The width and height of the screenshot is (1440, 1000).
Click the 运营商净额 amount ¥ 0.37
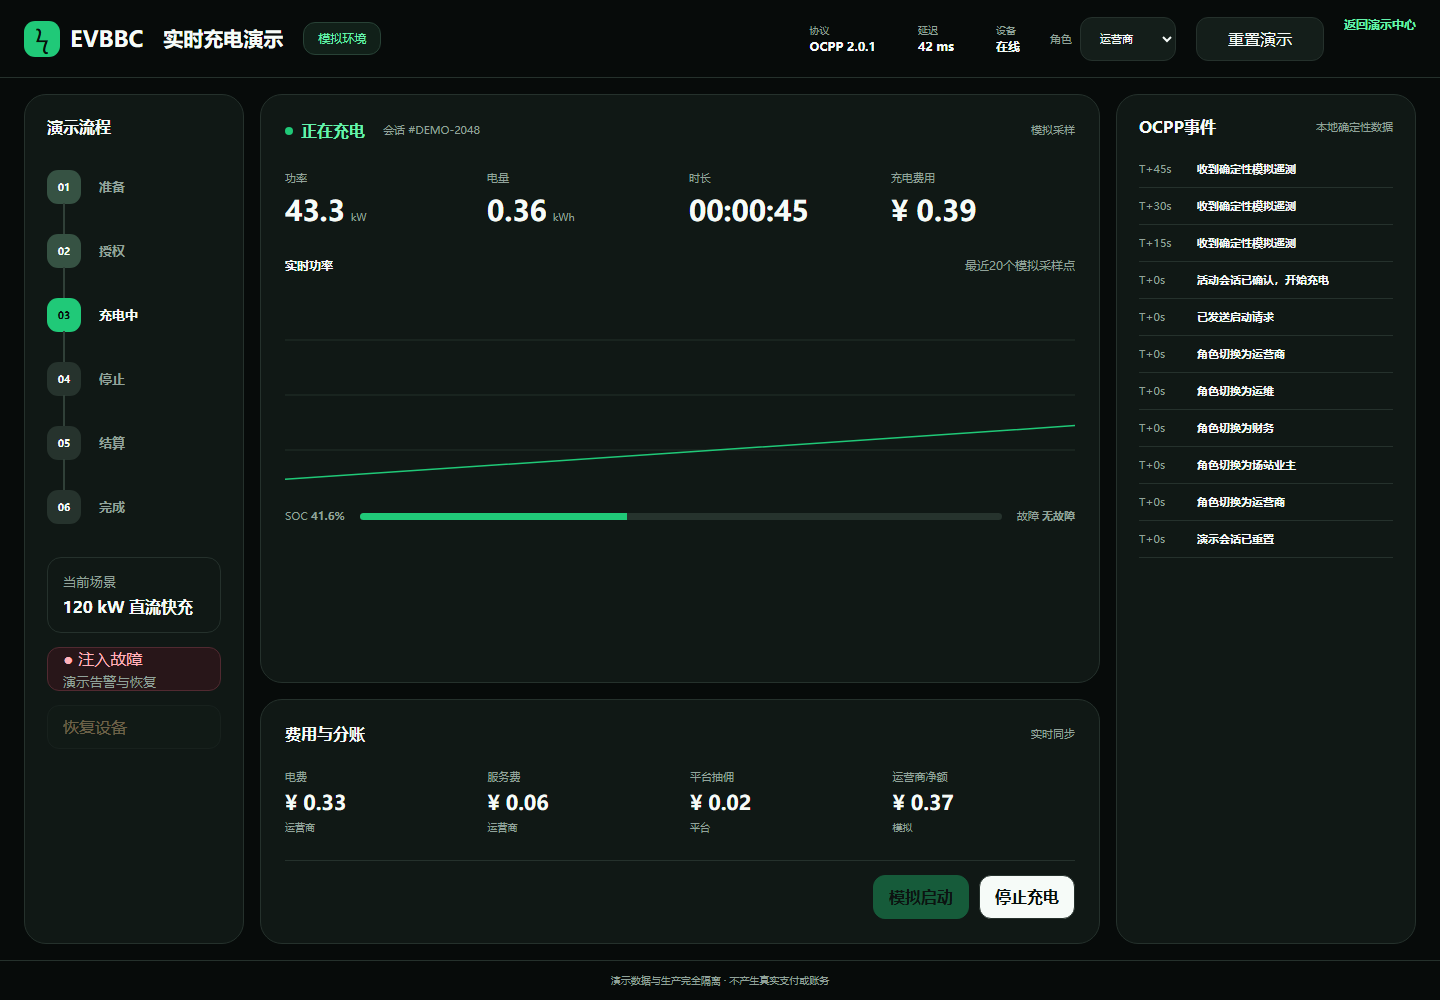[x=923, y=803]
